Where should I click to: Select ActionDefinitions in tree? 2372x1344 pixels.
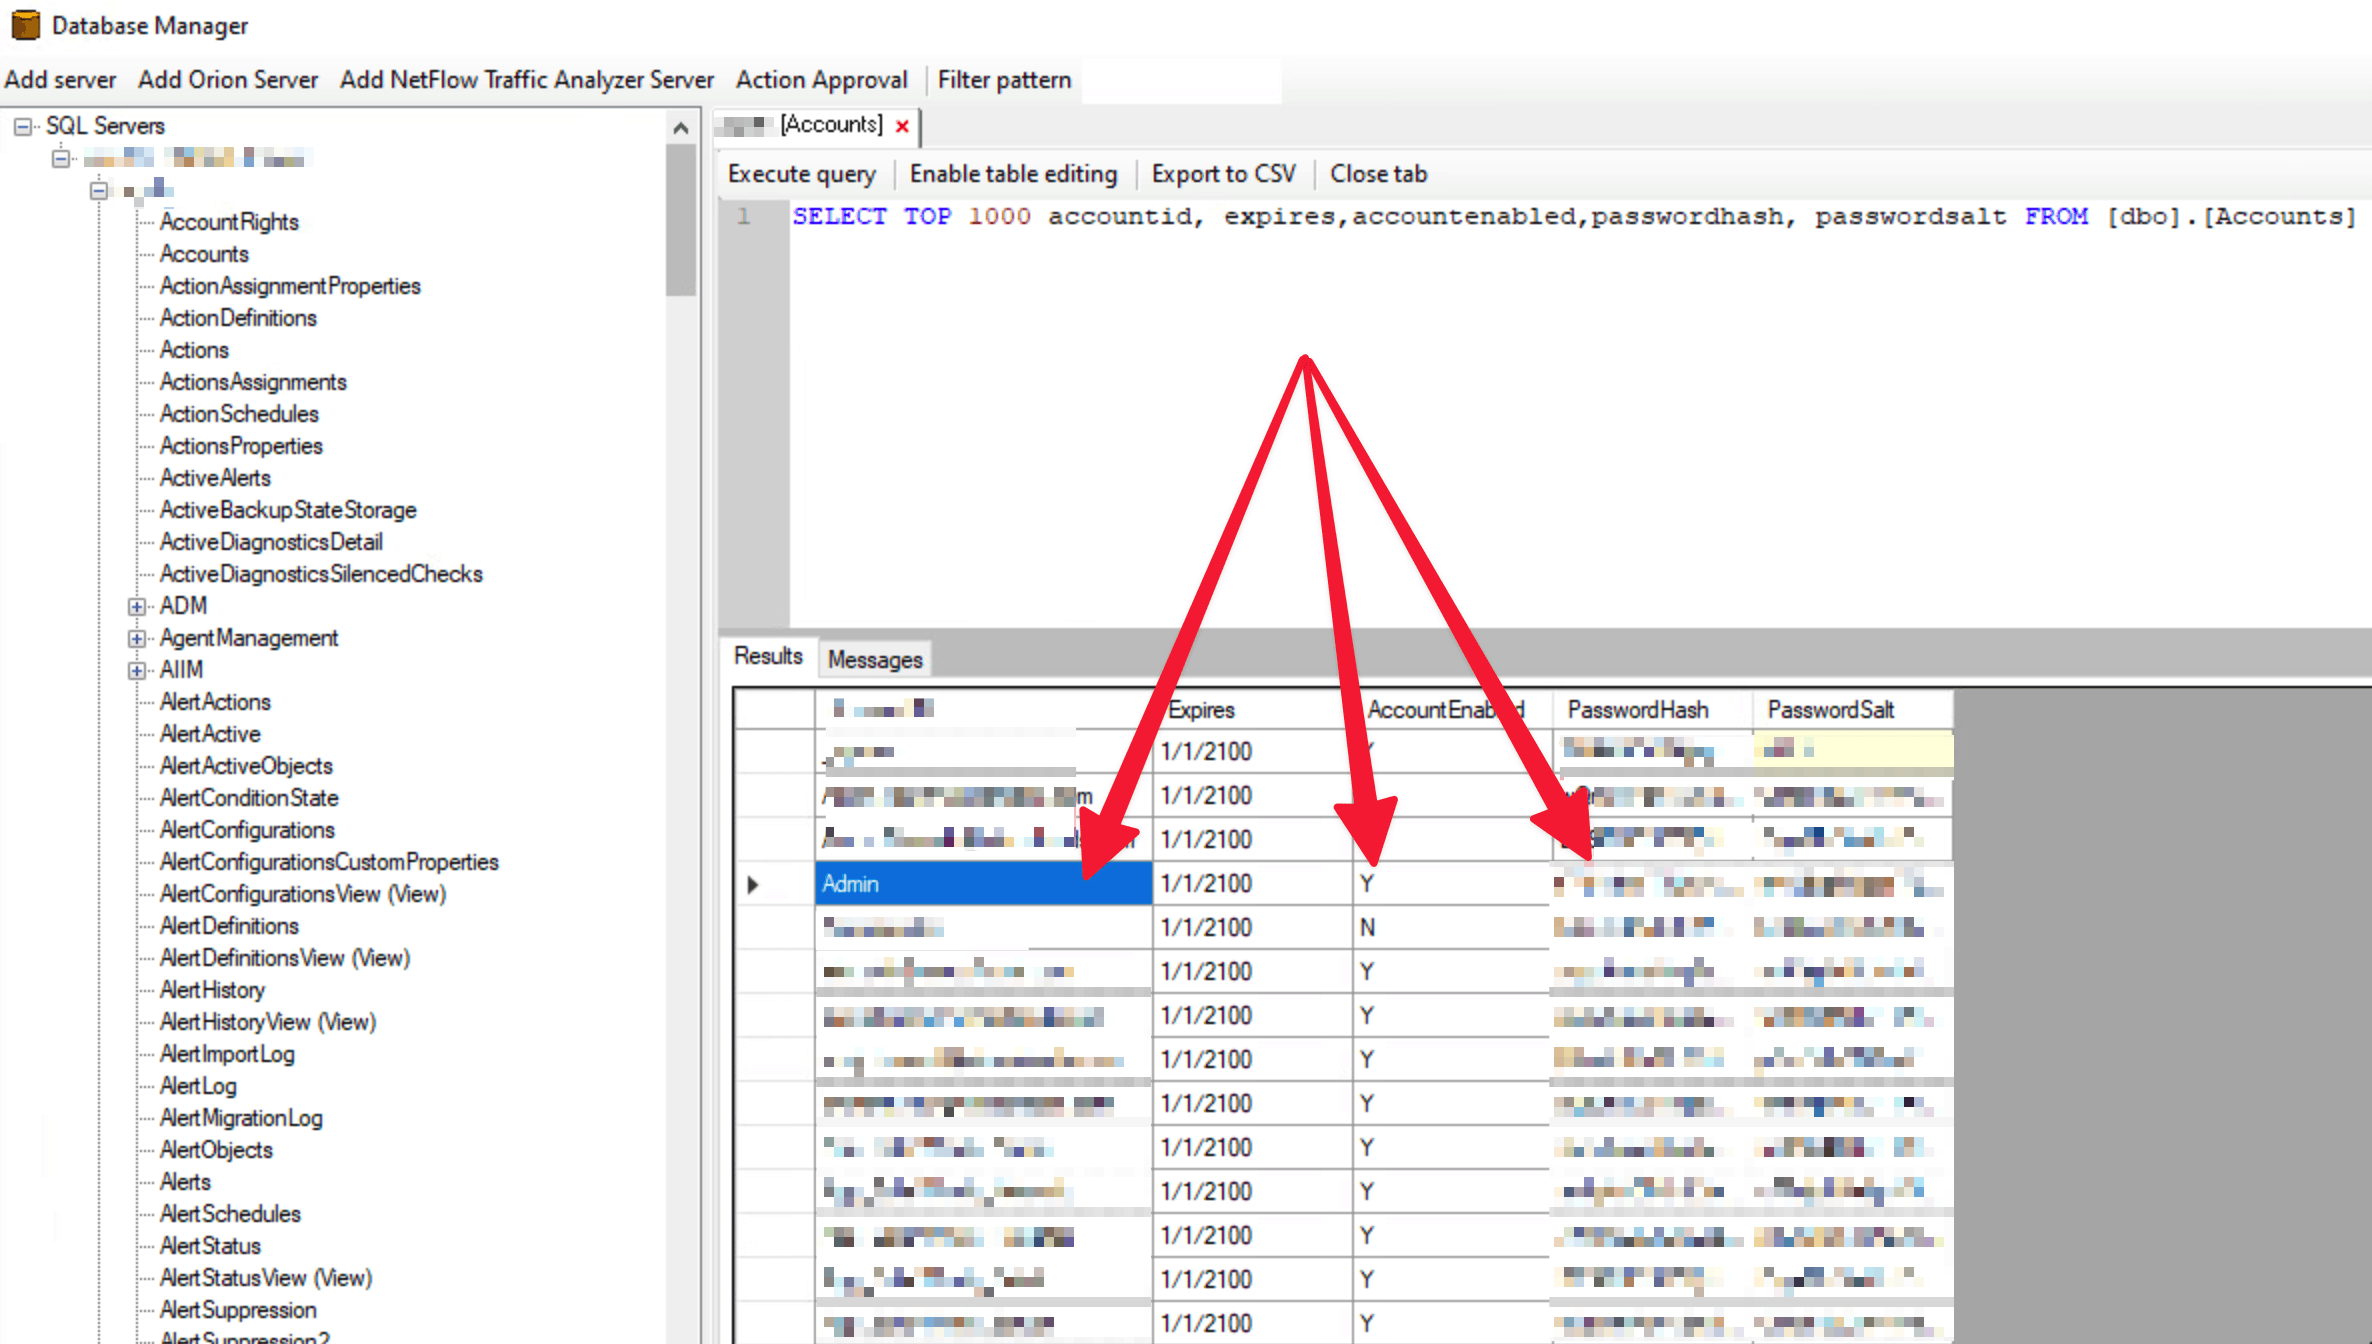tap(238, 318)
